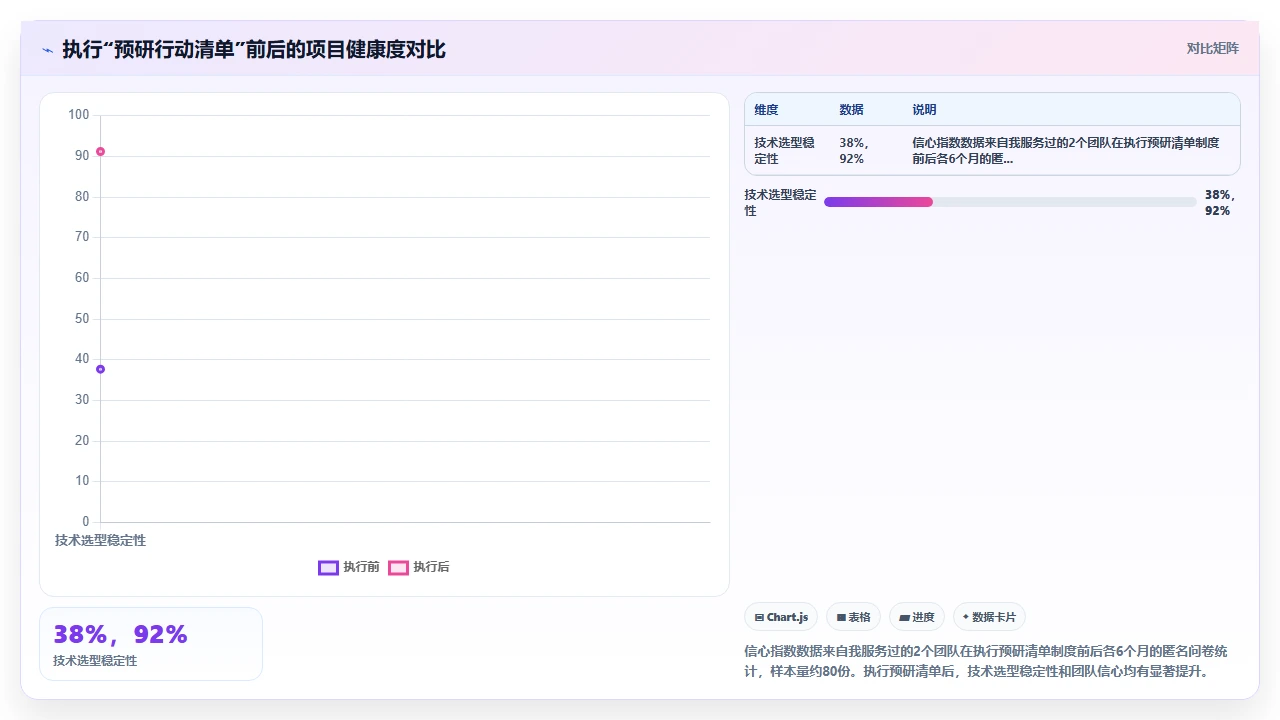The image size is (1280, 720).
Task: Select the 数据卡片 tag
Action: 989,617
